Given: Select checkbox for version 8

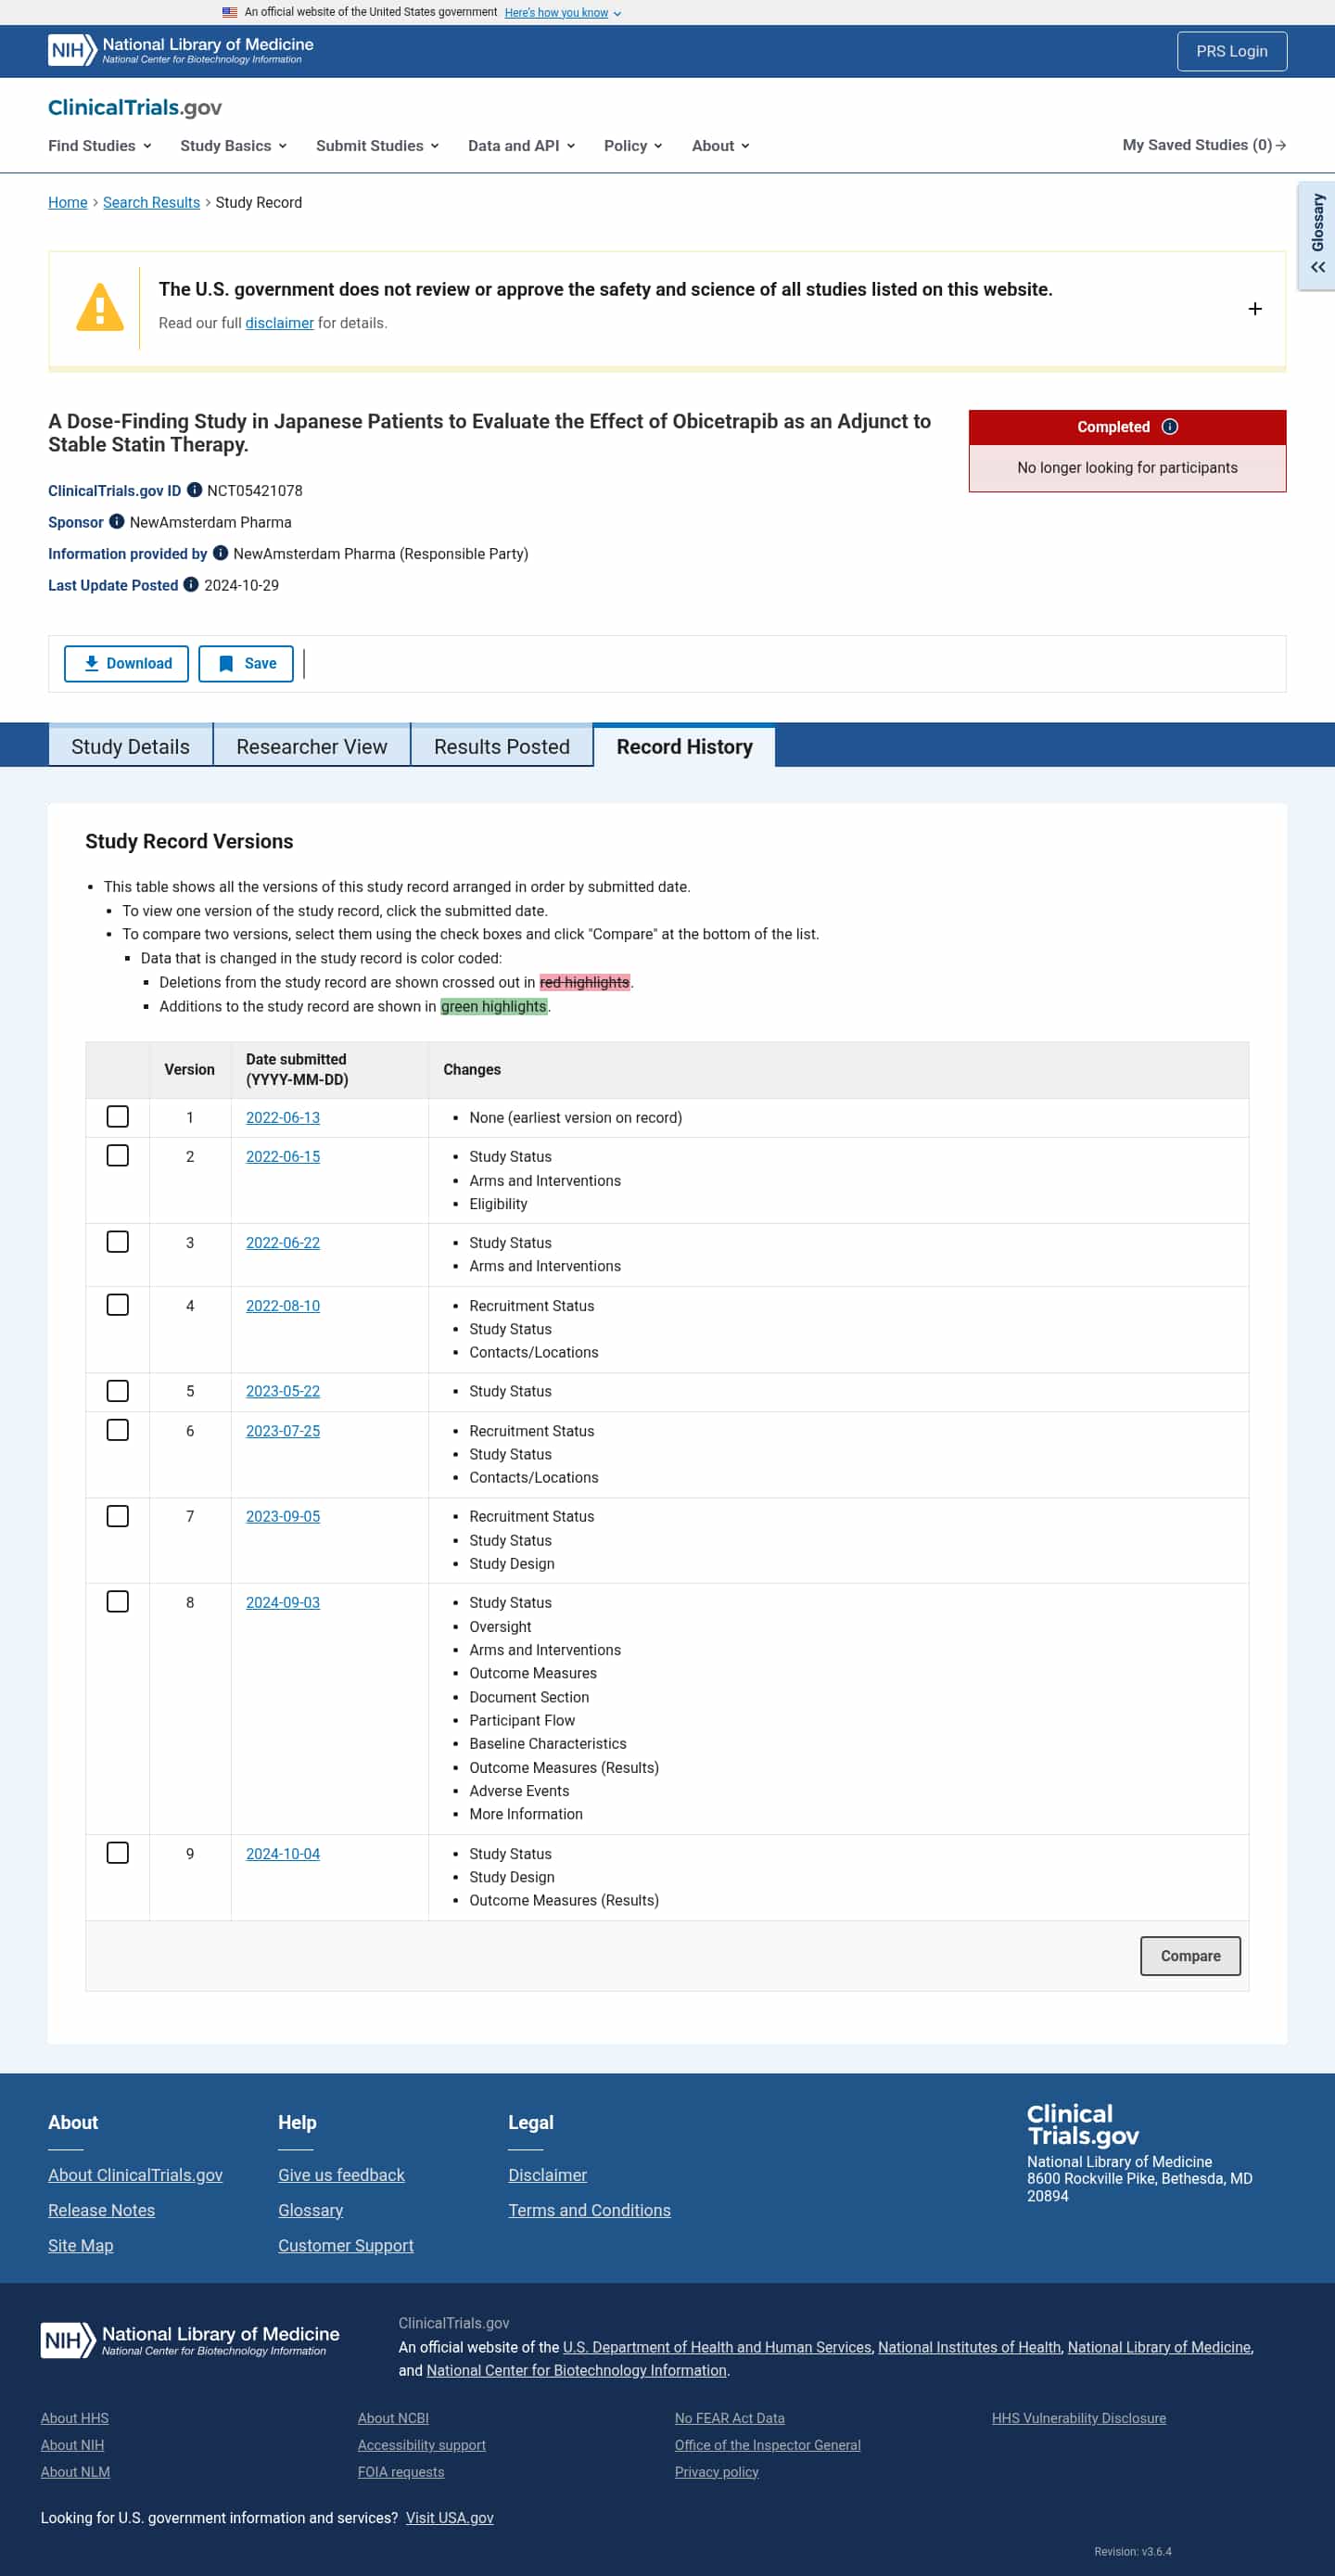Looking at the screenshot, I should click(x=118, y=1601).
